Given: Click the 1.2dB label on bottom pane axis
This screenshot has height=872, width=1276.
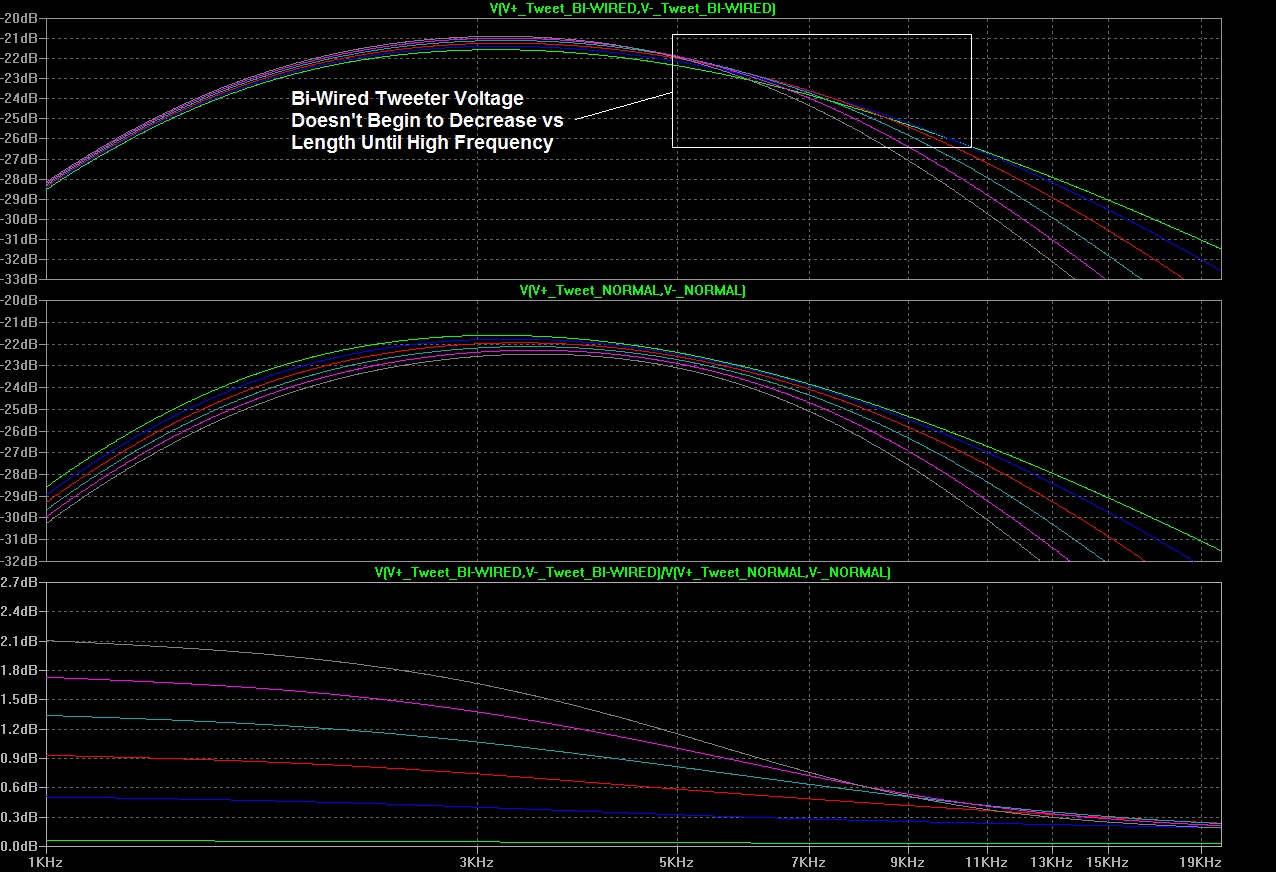Looking at the screenshot, I should tap(19, 729).
